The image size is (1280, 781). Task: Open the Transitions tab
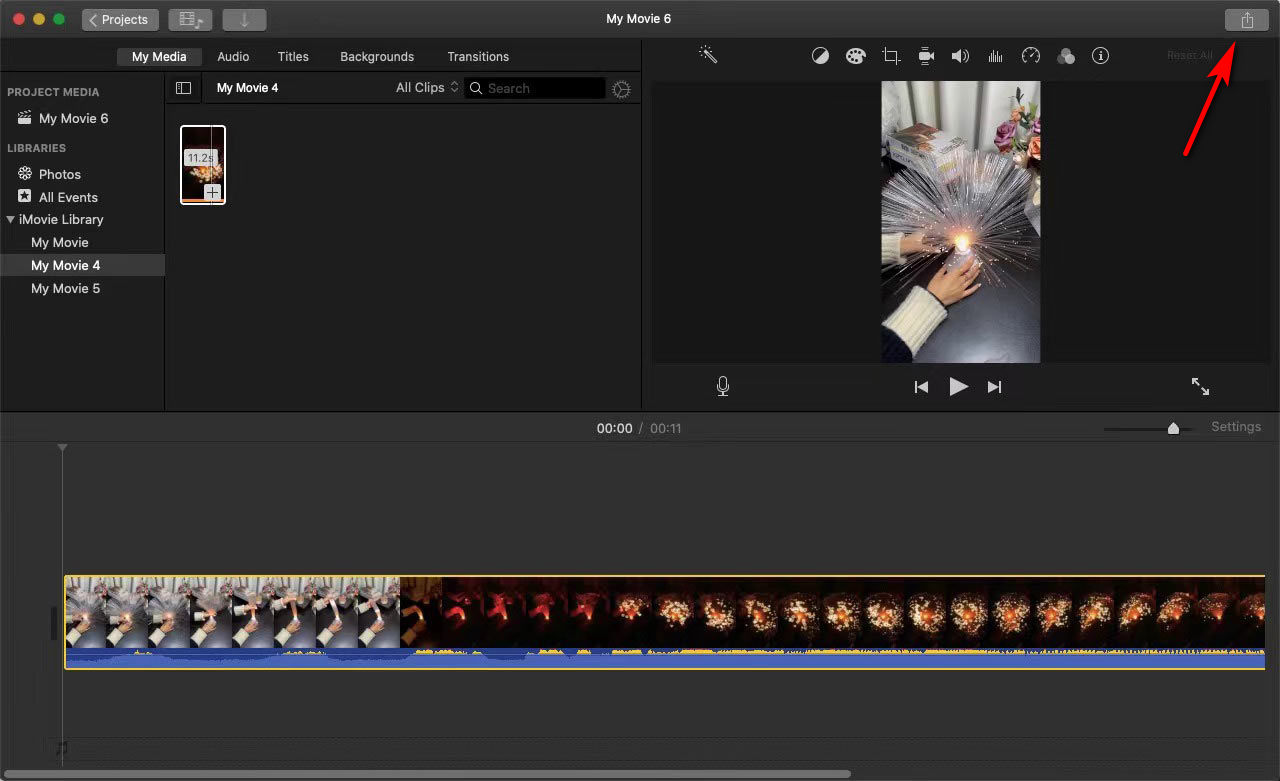[x=478, y=57]
